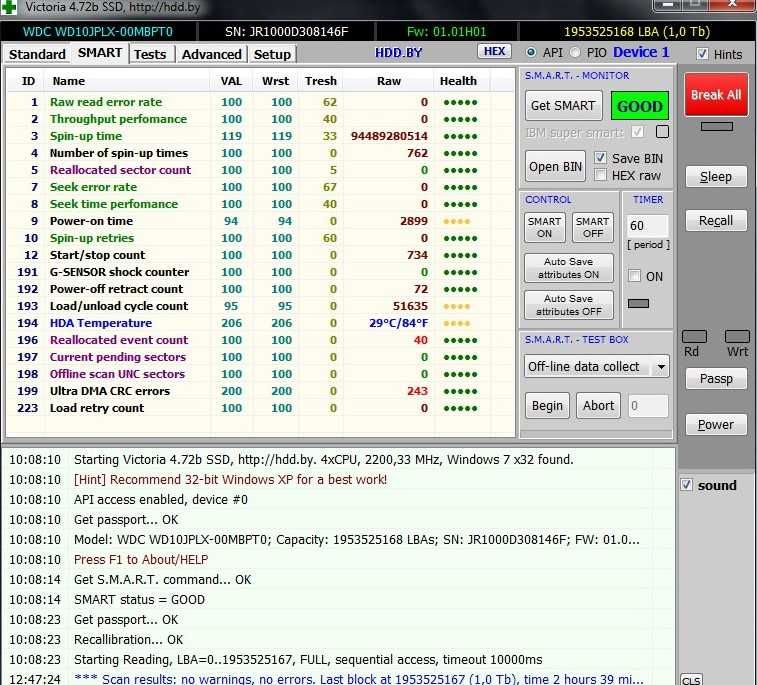Click Begin in SMART test box
The image size is (757, 685).
click(x=547, y=405)
